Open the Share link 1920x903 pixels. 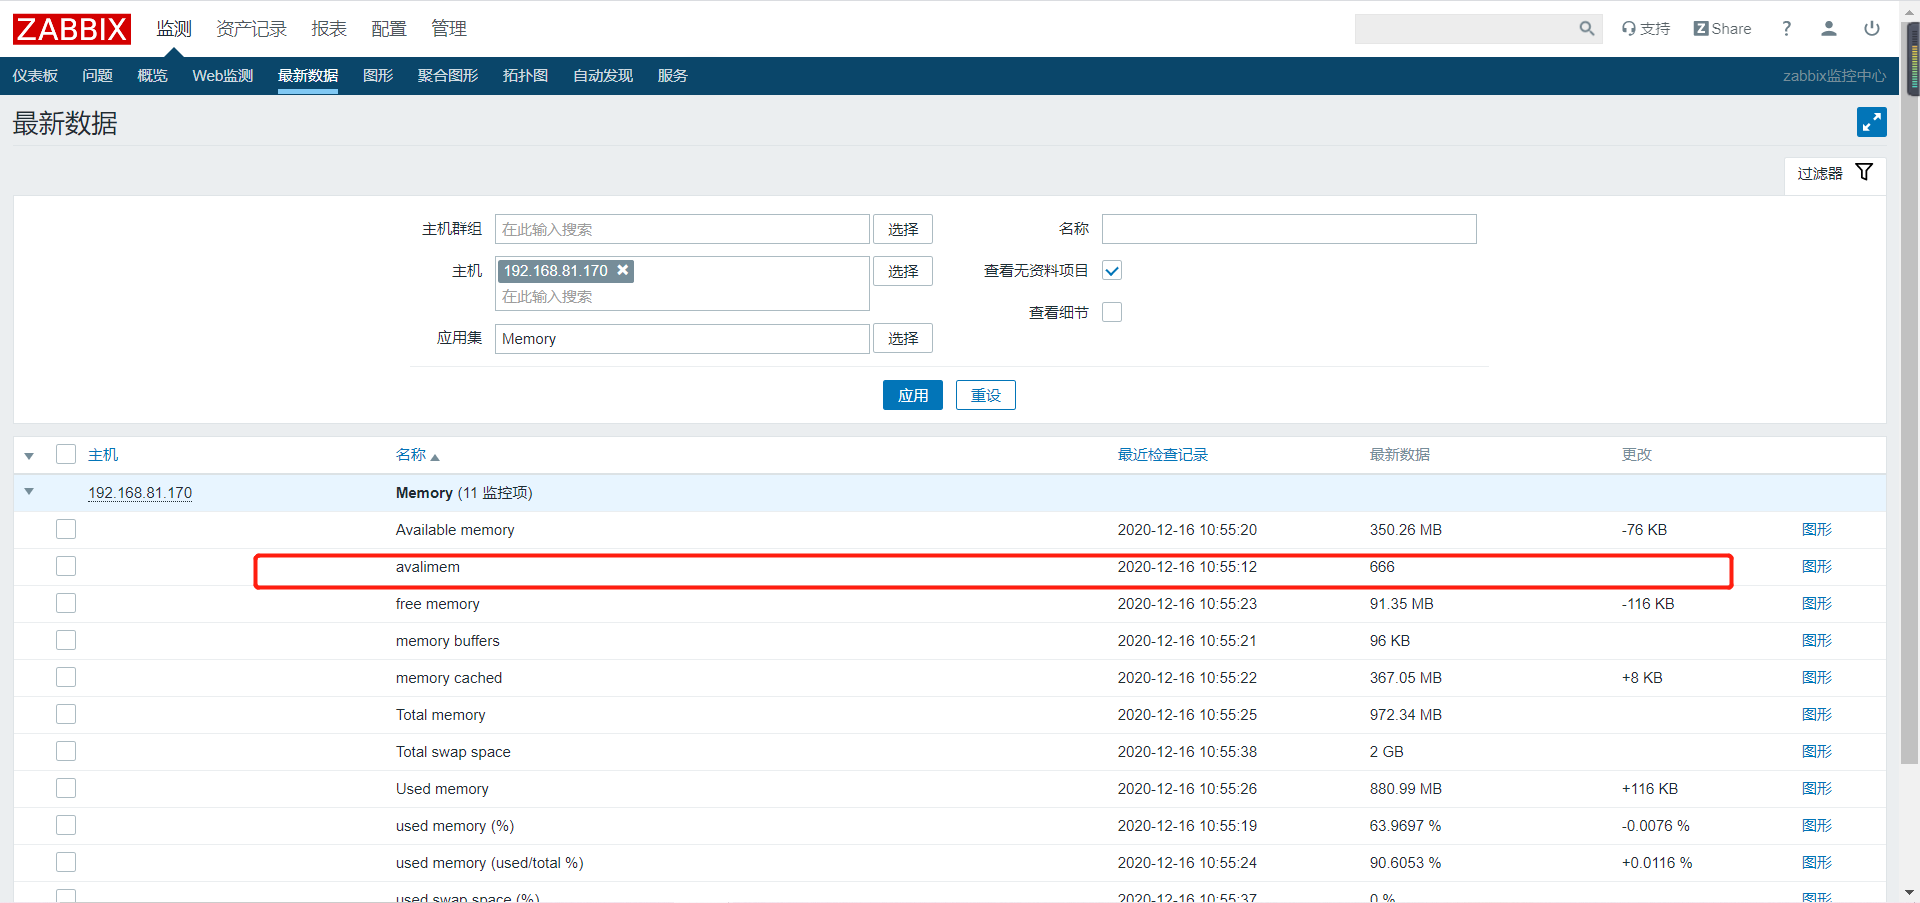point(1722,29)
